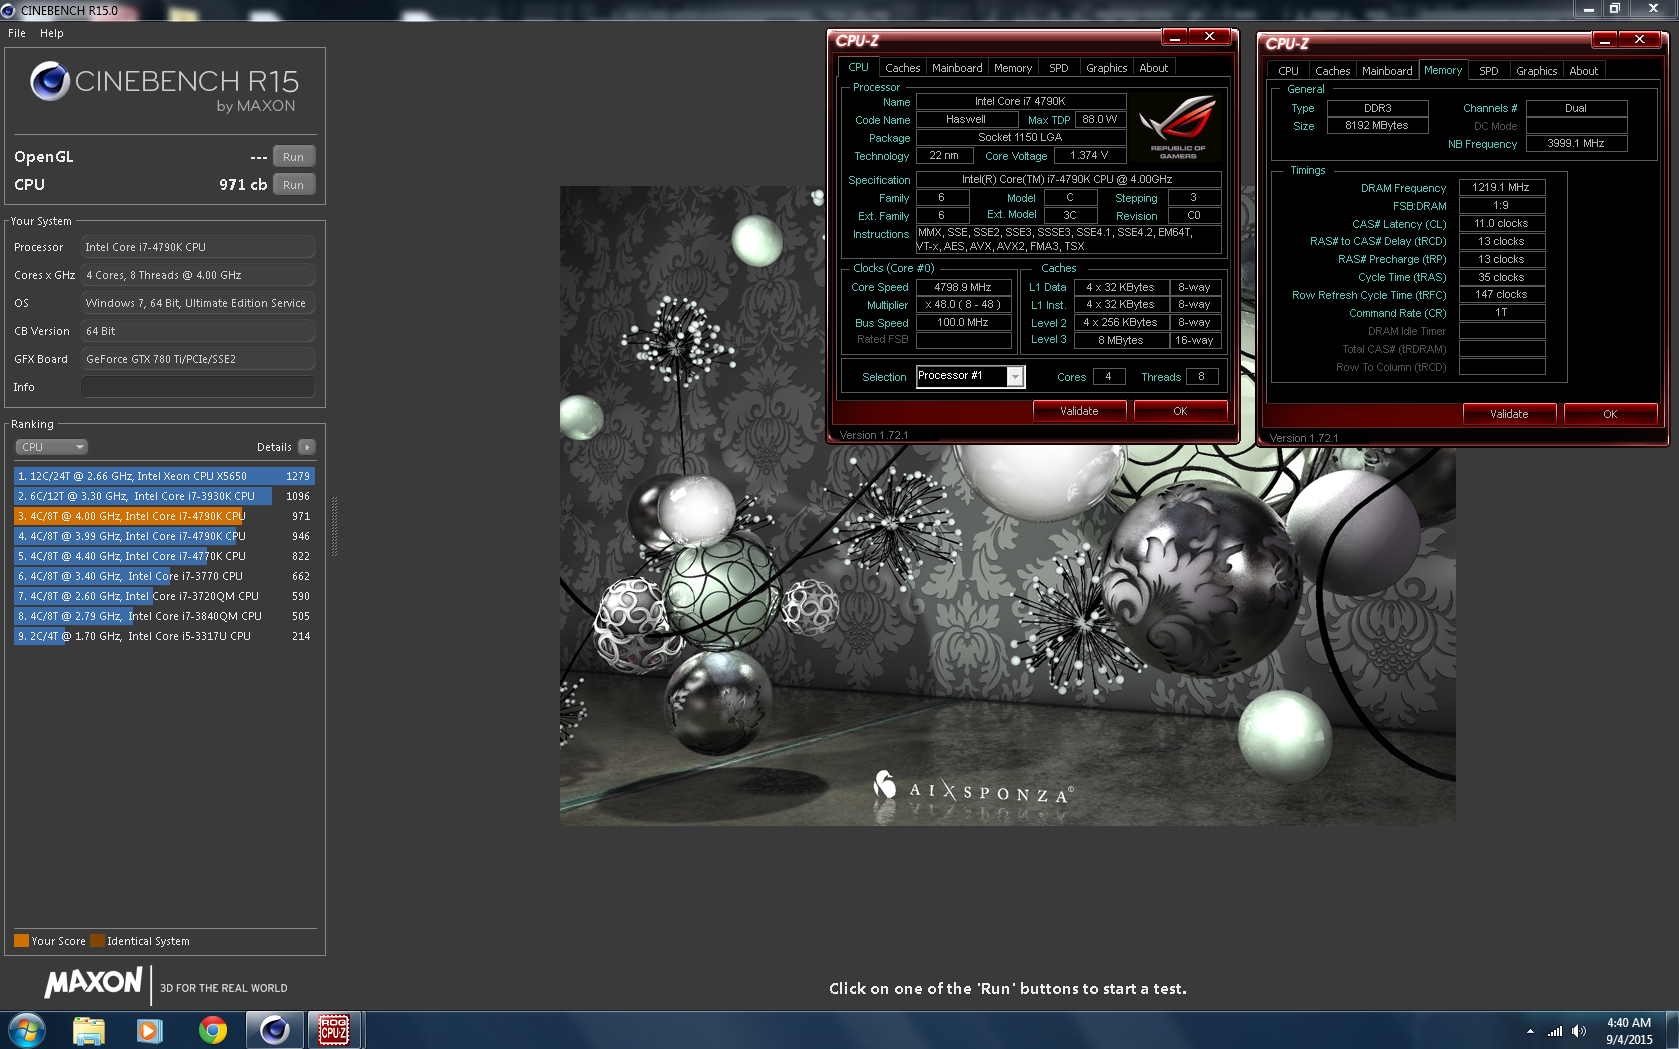
Task: Click the GFX Board GeForce GTX 780 Ti field
Action: [x=198, y=359]
